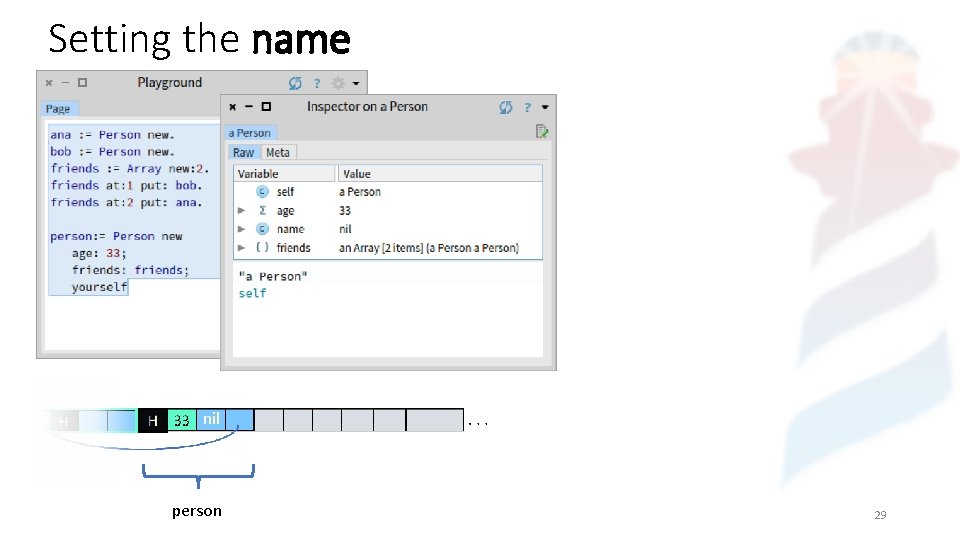Image resolution: width=960 pixels, height=540 pixels.
Task: Open the Playground settings gear
Action: [x=338, y=83]
